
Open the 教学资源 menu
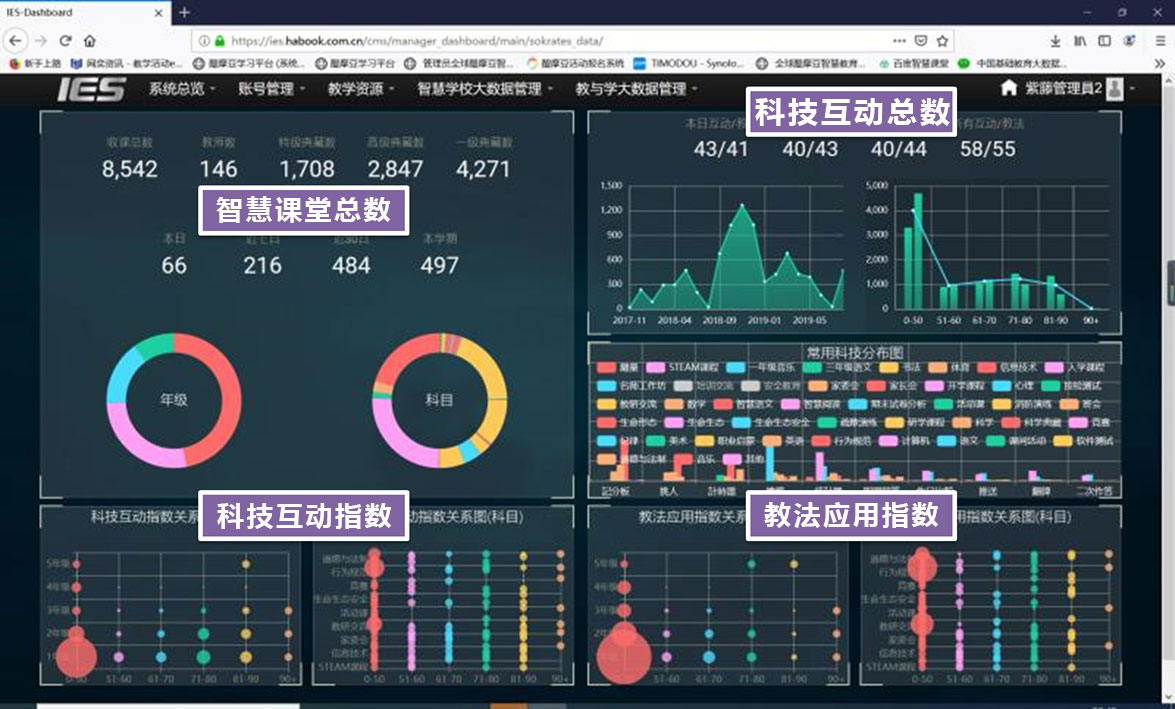tap(360, 89)
